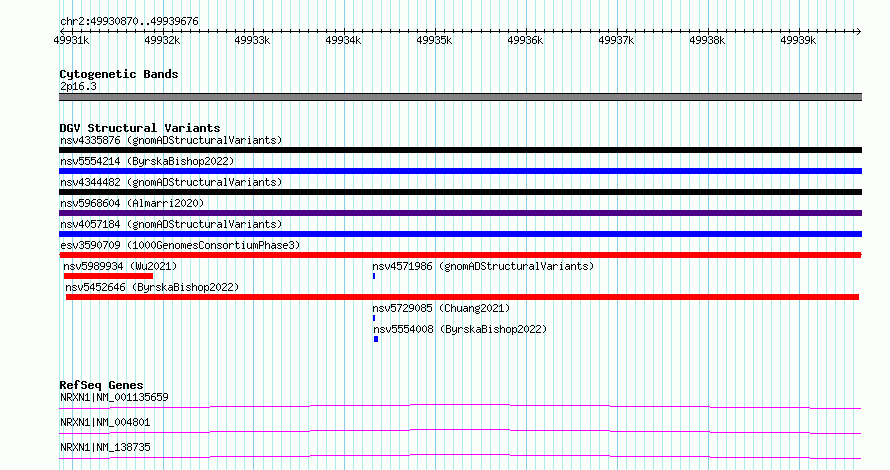This screenshot has height=470, width=890.
Task: Open variant nsv5554214 (ByrskaBishop2022) label
Action: coord(147,161)
